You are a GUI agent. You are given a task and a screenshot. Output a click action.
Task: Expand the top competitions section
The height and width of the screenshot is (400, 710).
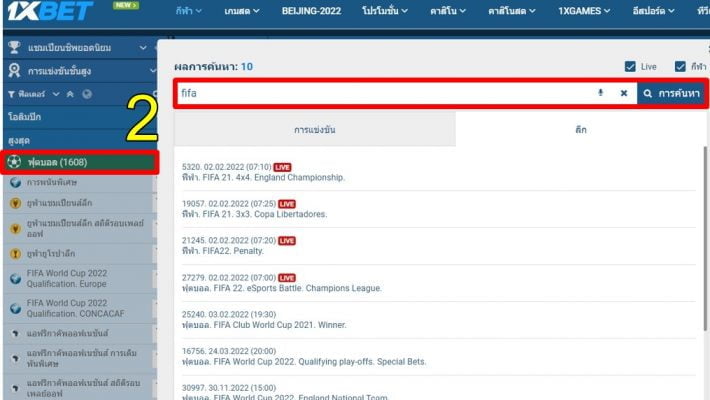coord(153,71)
